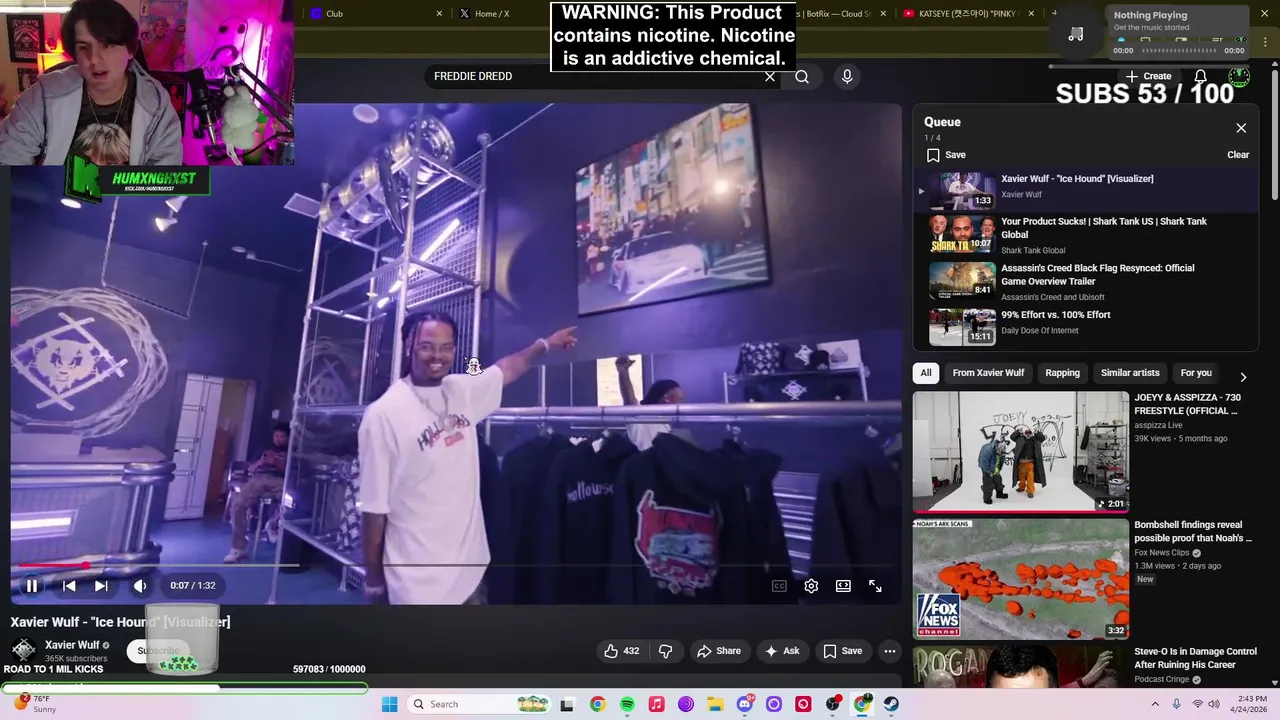This screenshot has height=720, width=1280.
Task: Open OBS Studio from taskbar
Action: pyautogui.click(x=832, y=704)
